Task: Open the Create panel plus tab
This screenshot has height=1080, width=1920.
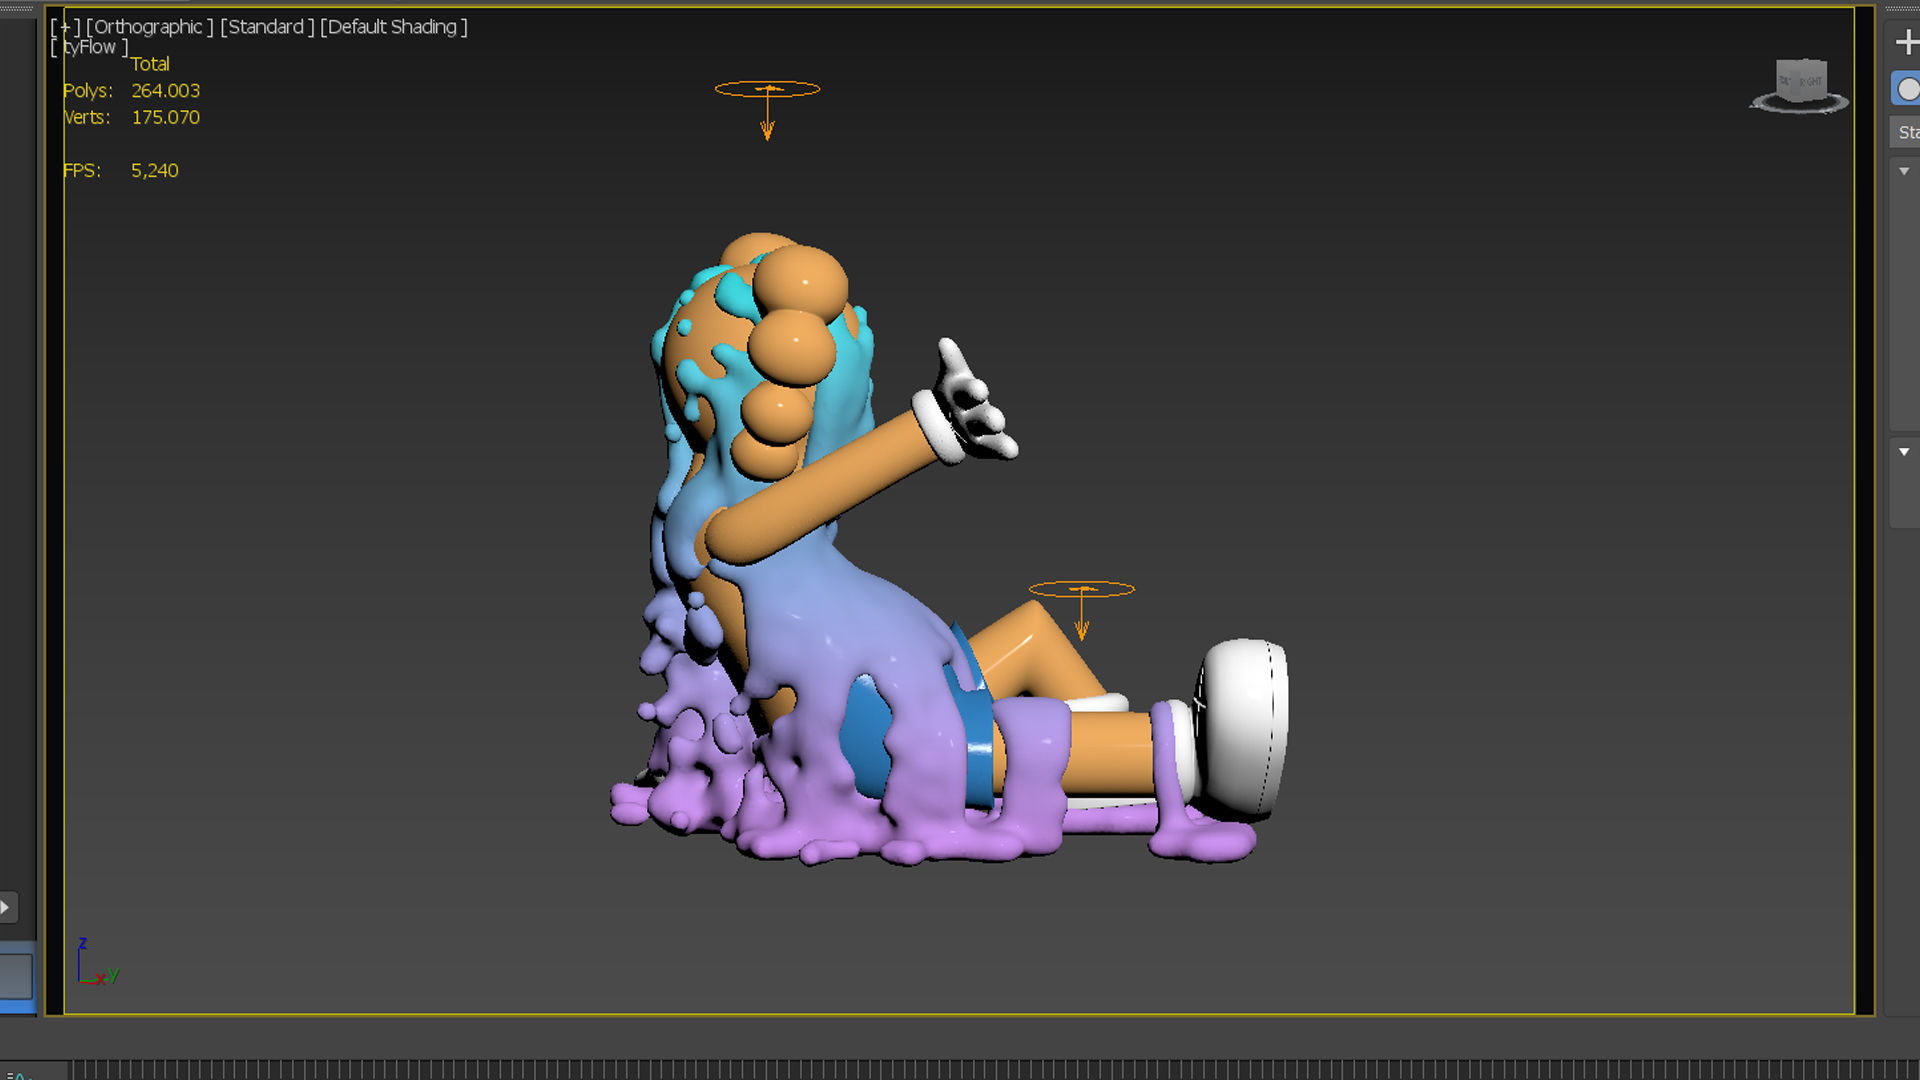Action: (1907, 41)
